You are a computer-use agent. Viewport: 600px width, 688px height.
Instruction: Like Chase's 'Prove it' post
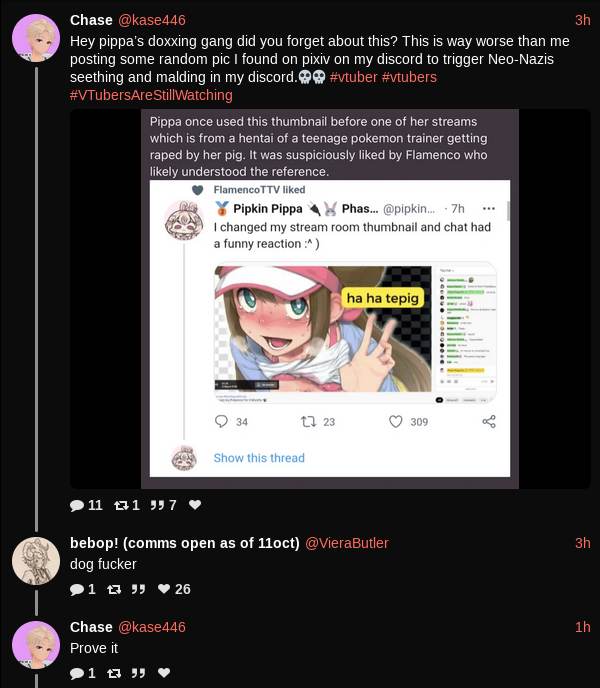[x=164, y=673]
